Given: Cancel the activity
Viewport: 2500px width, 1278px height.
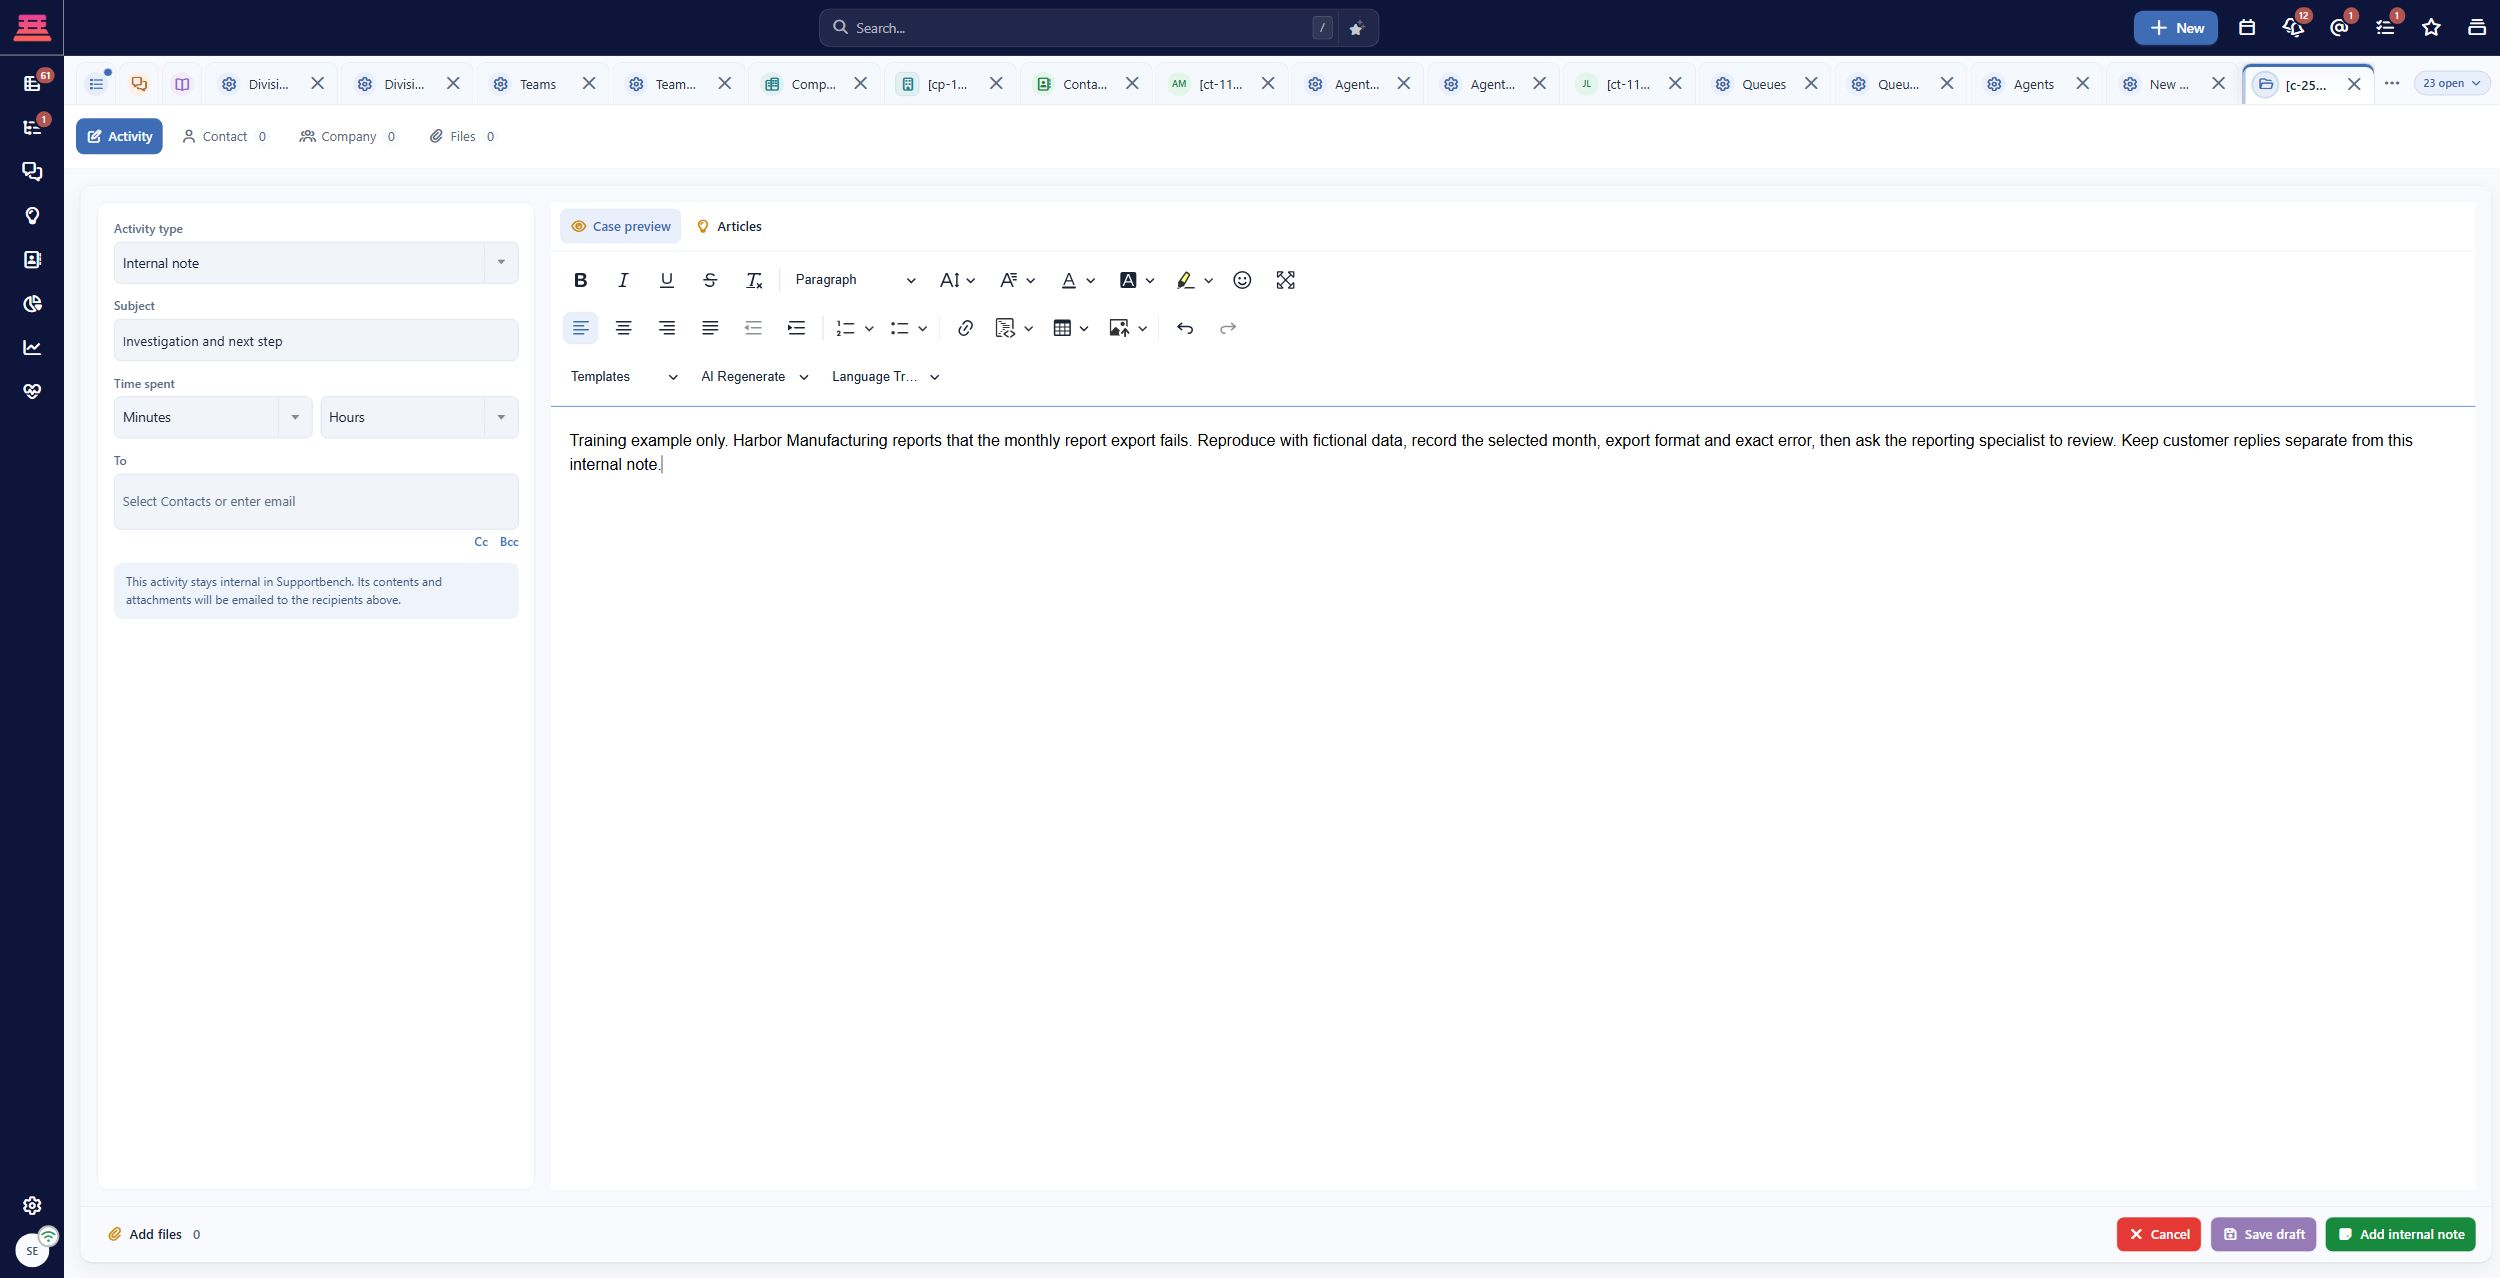Looking at the screenshot, I should pos(2159,1234).
